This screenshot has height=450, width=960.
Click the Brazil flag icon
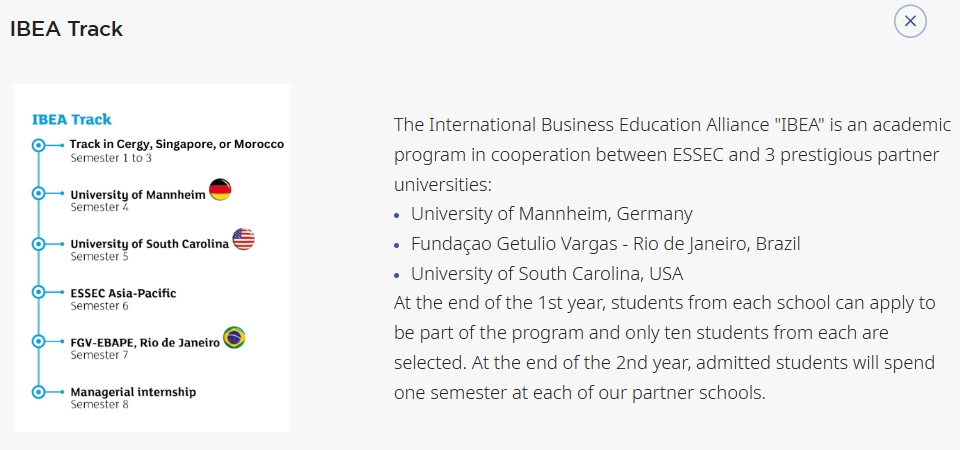(234, 337)
